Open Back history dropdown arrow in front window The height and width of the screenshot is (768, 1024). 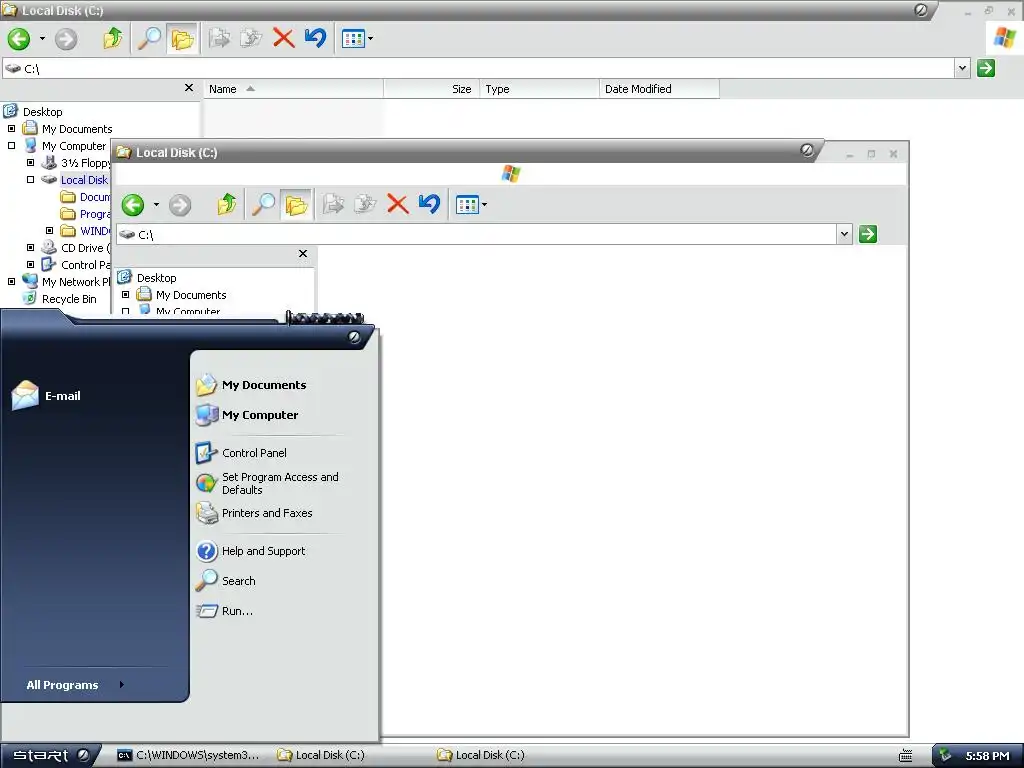pyautogui.click(x=156, y=205)
